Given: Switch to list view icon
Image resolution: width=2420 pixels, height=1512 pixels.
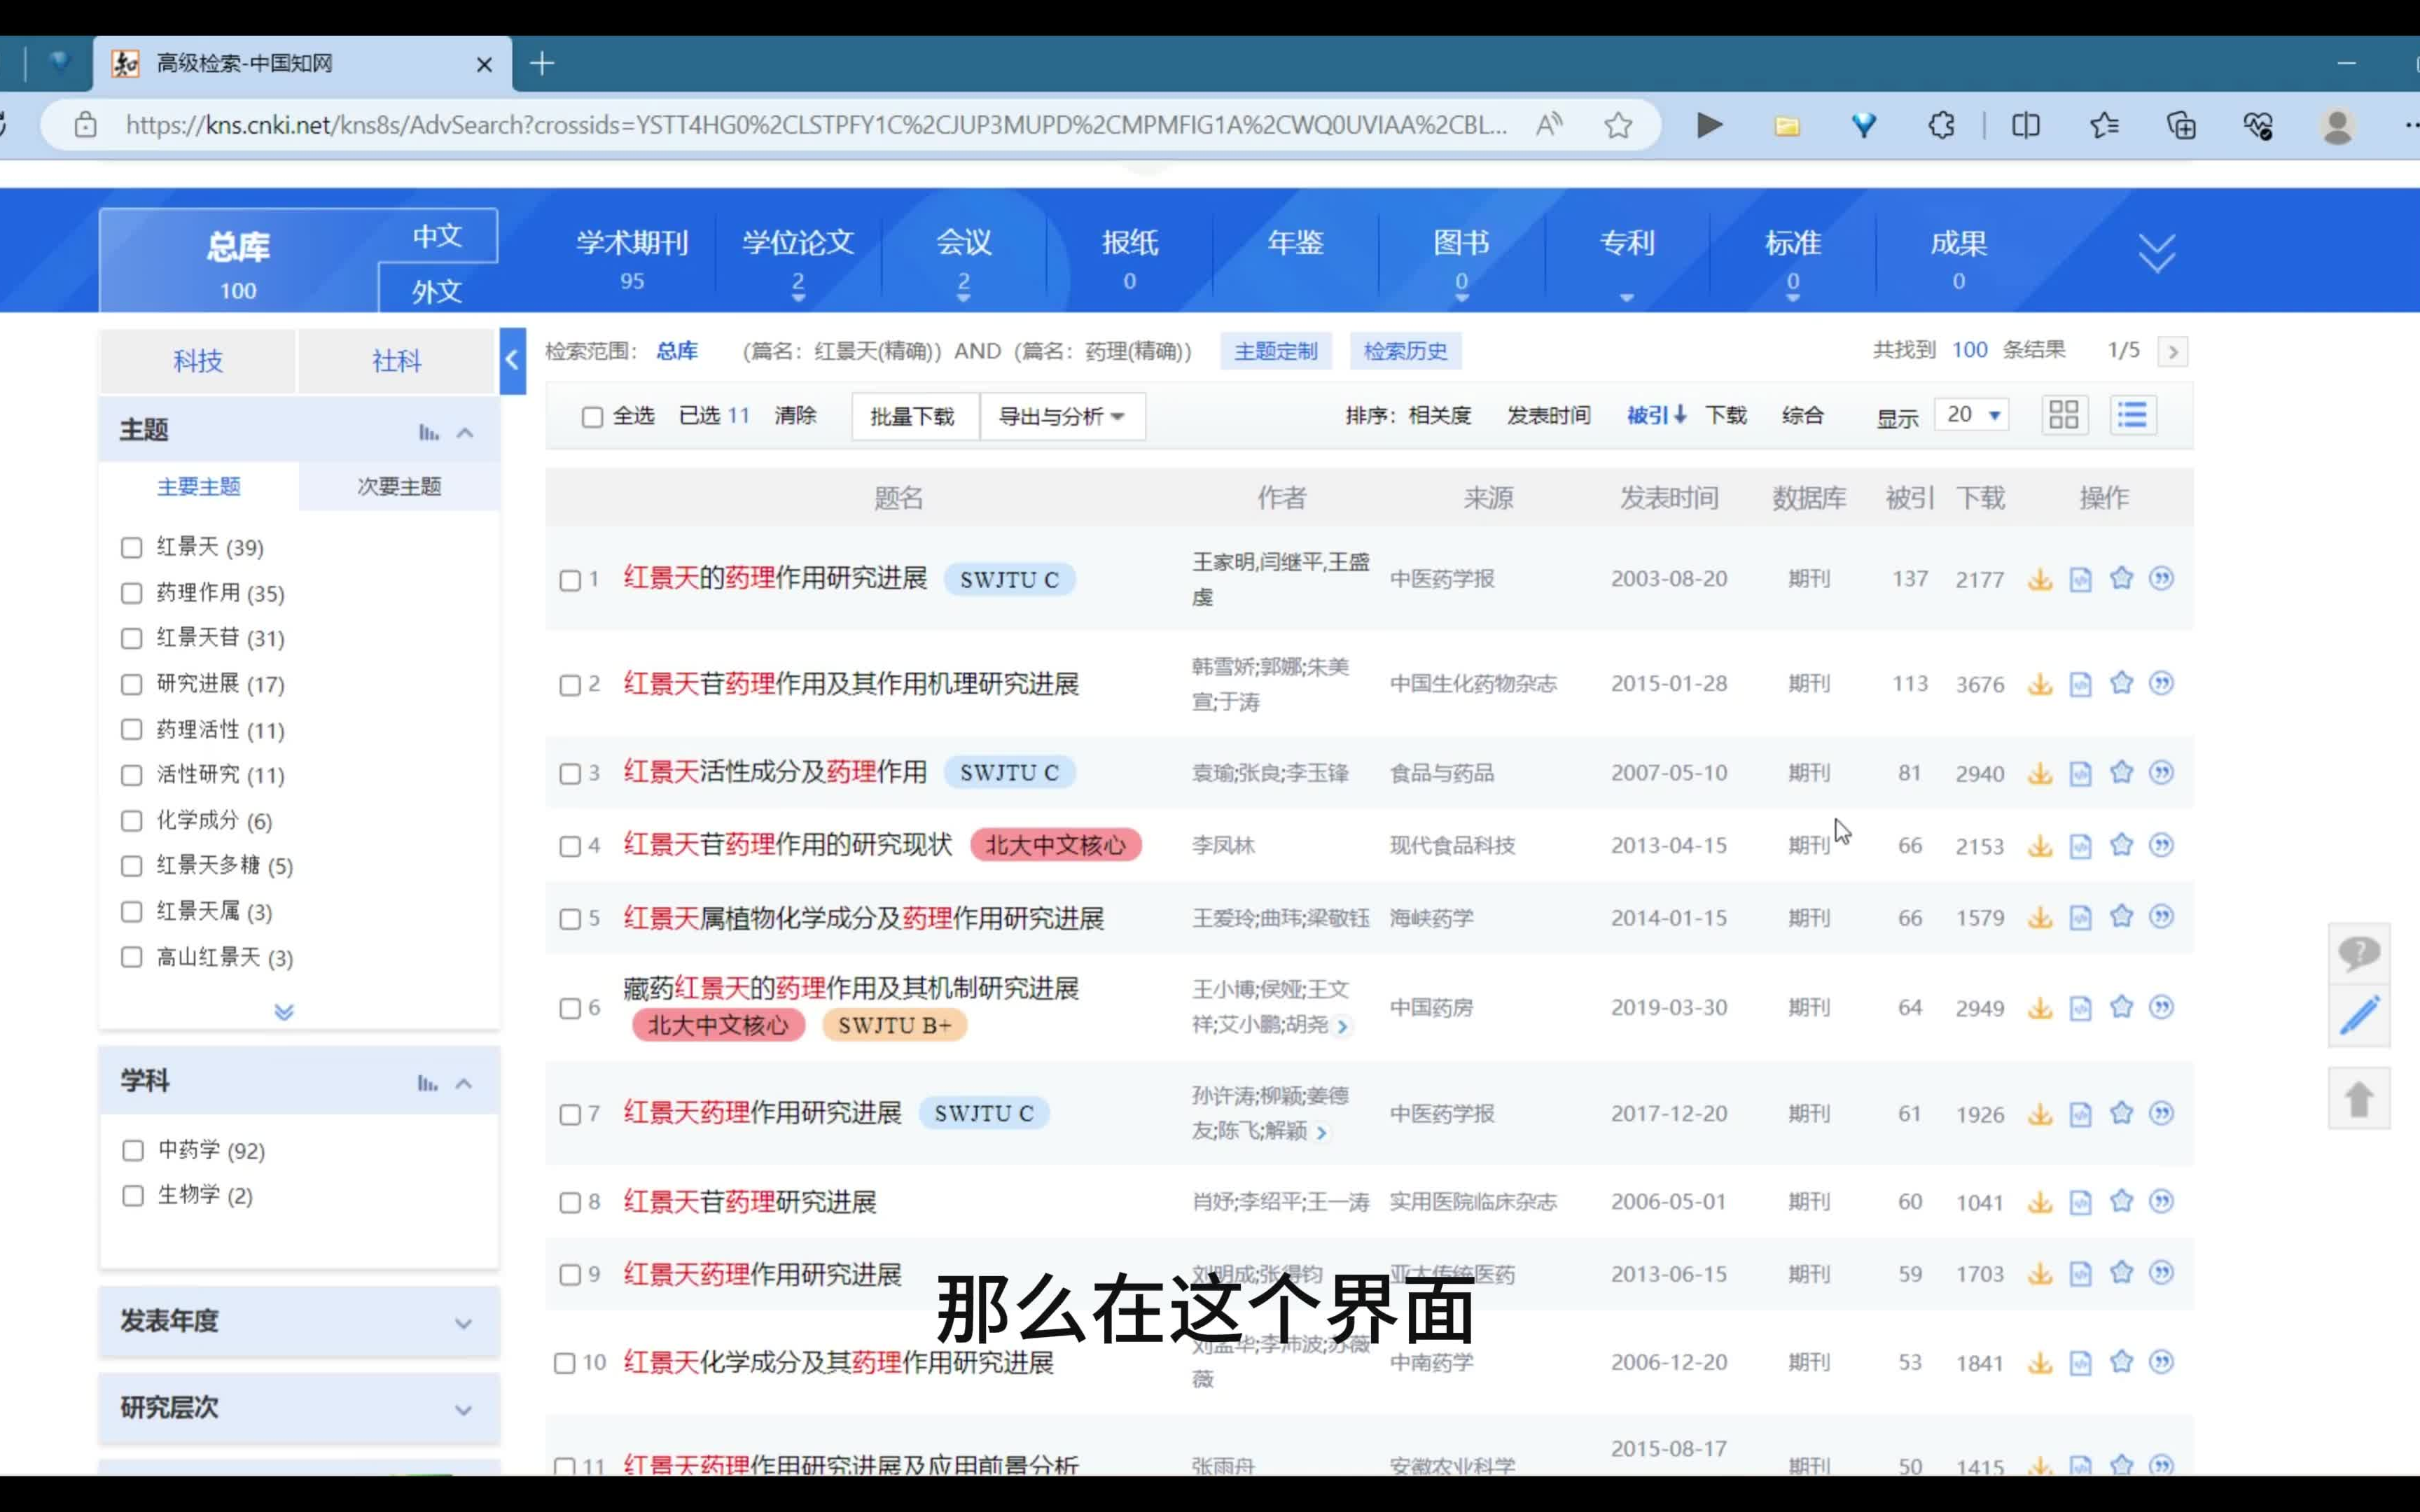Looking at the screenshot, I should coord(2132,415).
